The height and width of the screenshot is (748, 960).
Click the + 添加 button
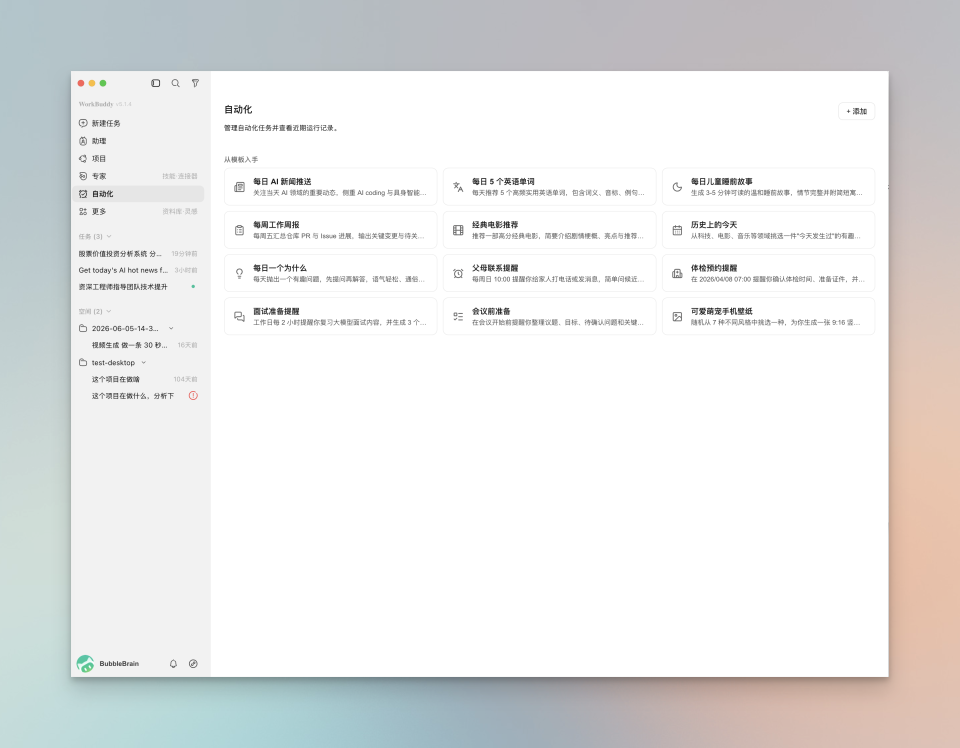pyautogui.click(x=857, y=111)
